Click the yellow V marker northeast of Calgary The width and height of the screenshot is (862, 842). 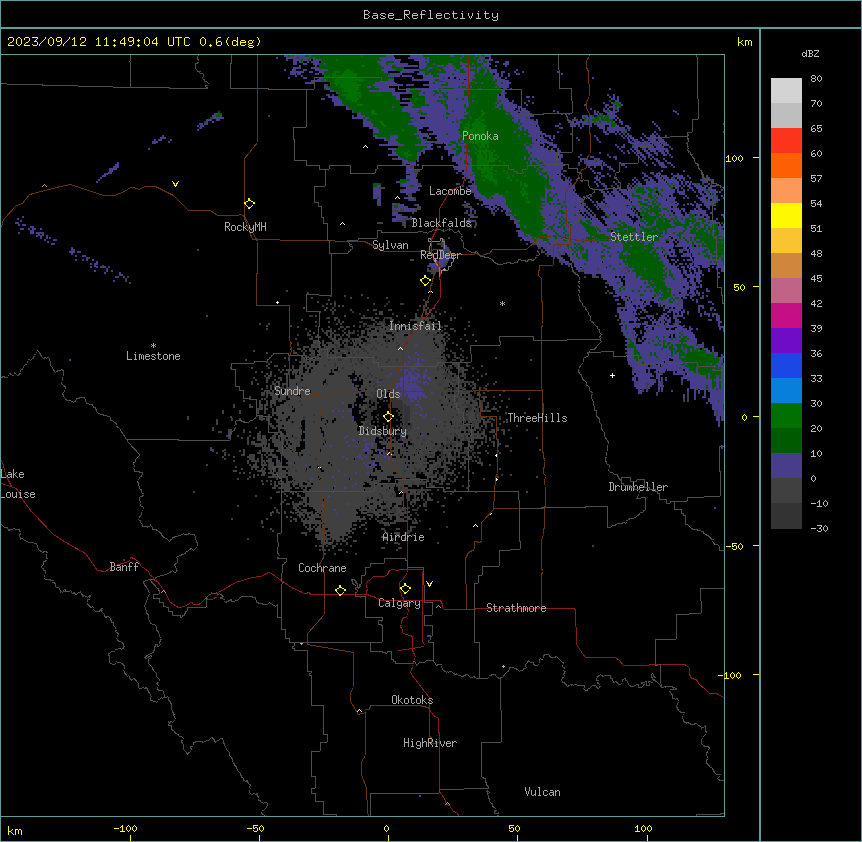point(429,584)
